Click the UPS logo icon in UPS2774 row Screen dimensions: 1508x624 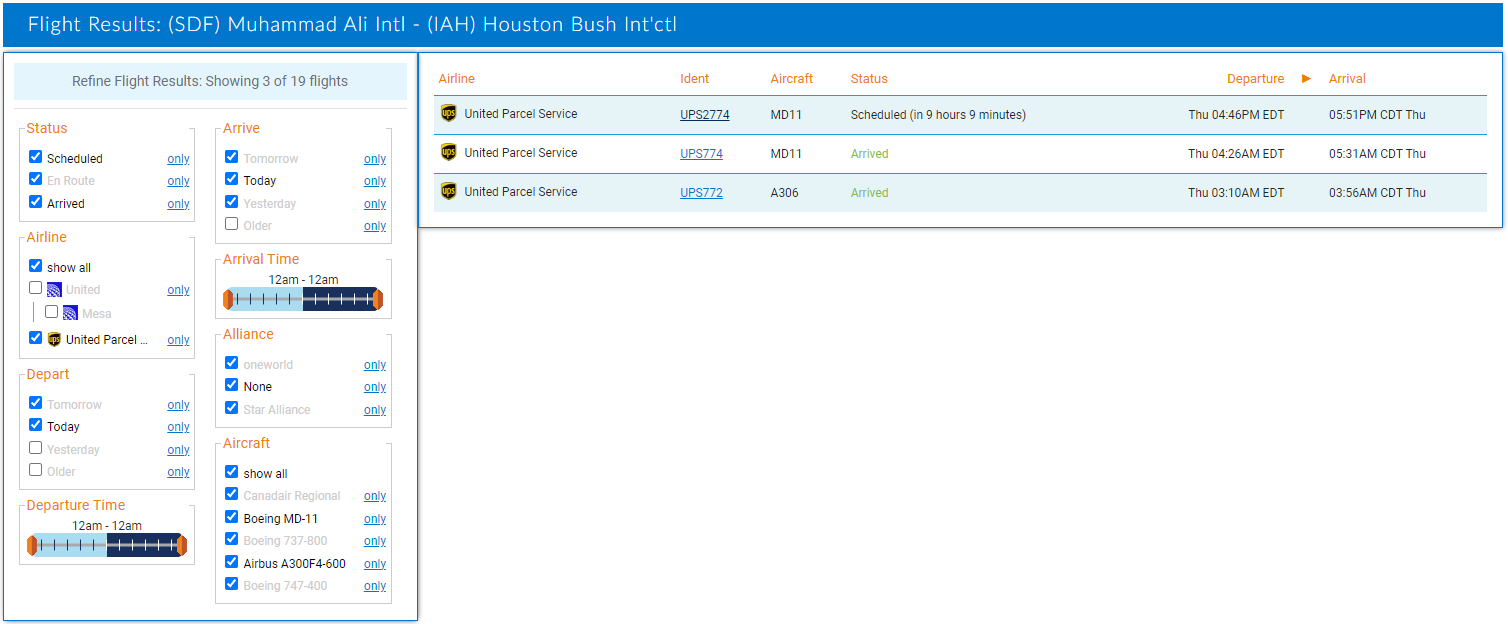pyautogui.click(x=448, y=114)
